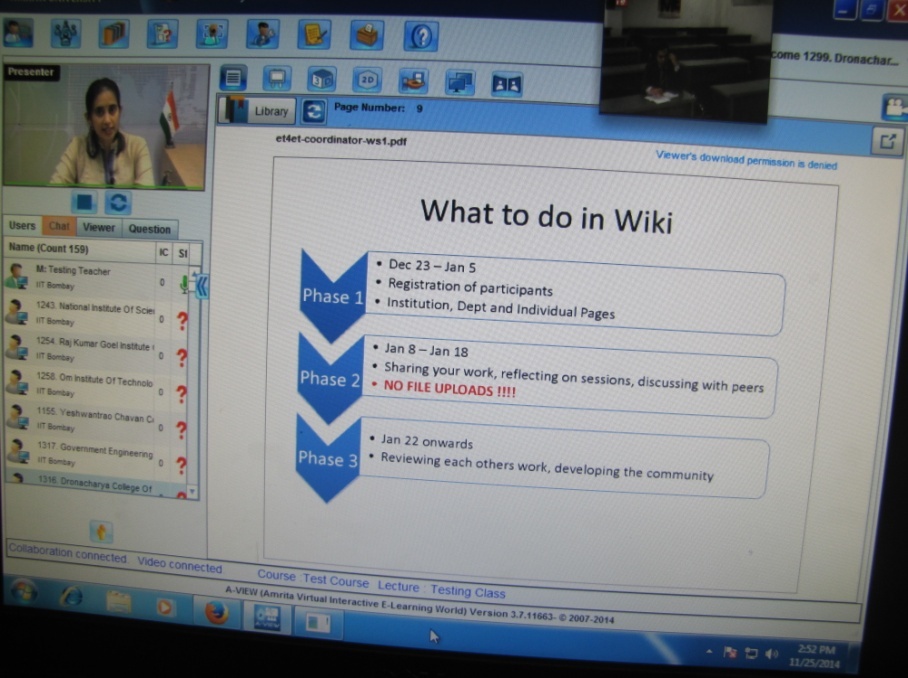Show hidden system tray icons arrow
Screen dimensions: 908x678
(x=709, y=651)
